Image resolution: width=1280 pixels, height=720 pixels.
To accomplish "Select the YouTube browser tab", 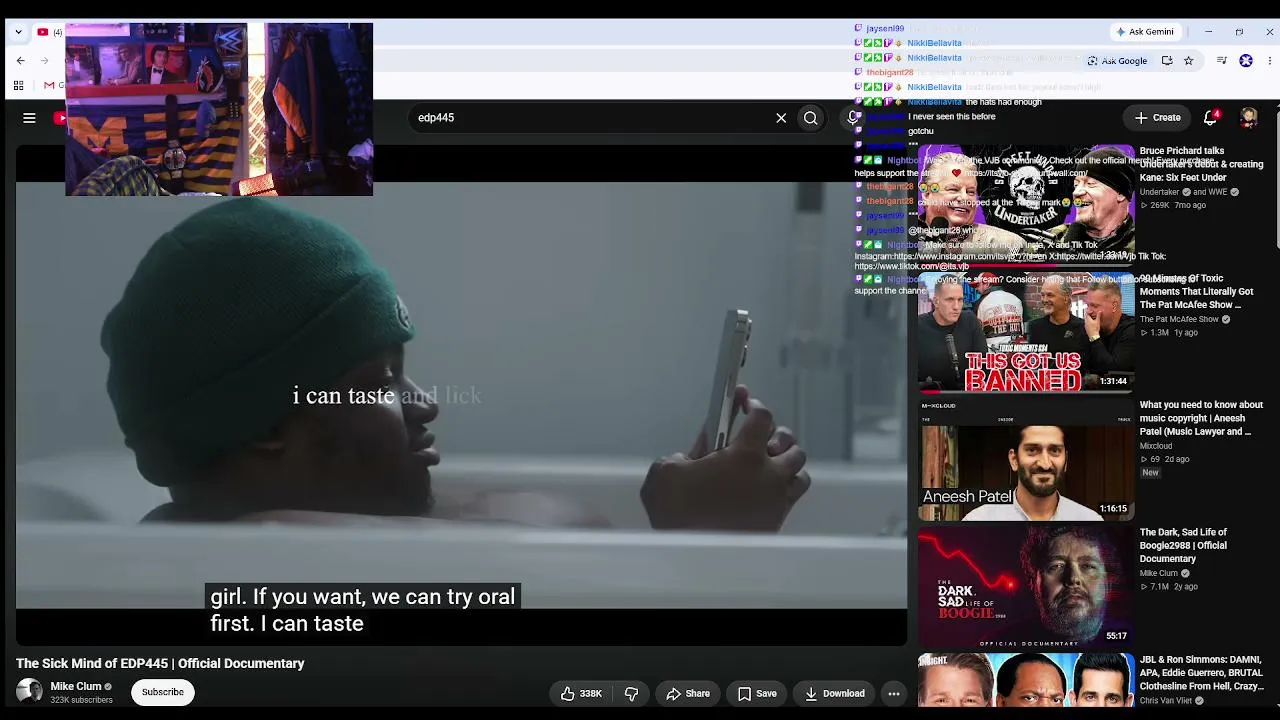I will [x=48, y=32].
